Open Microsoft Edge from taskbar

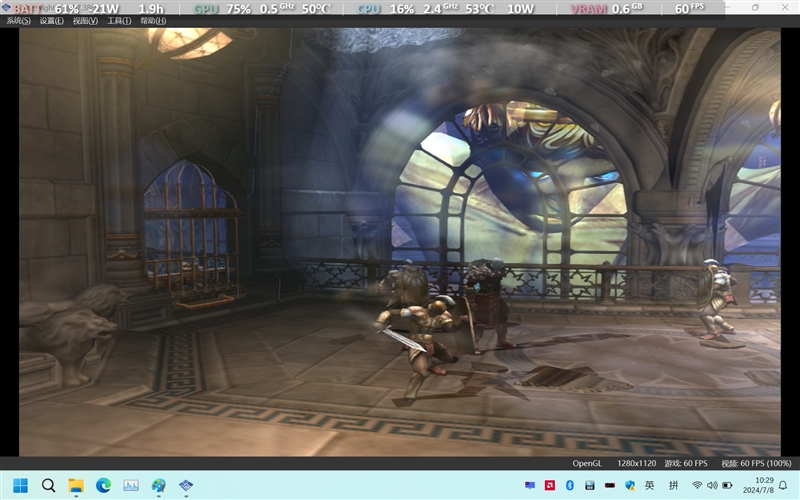point(103,485)
